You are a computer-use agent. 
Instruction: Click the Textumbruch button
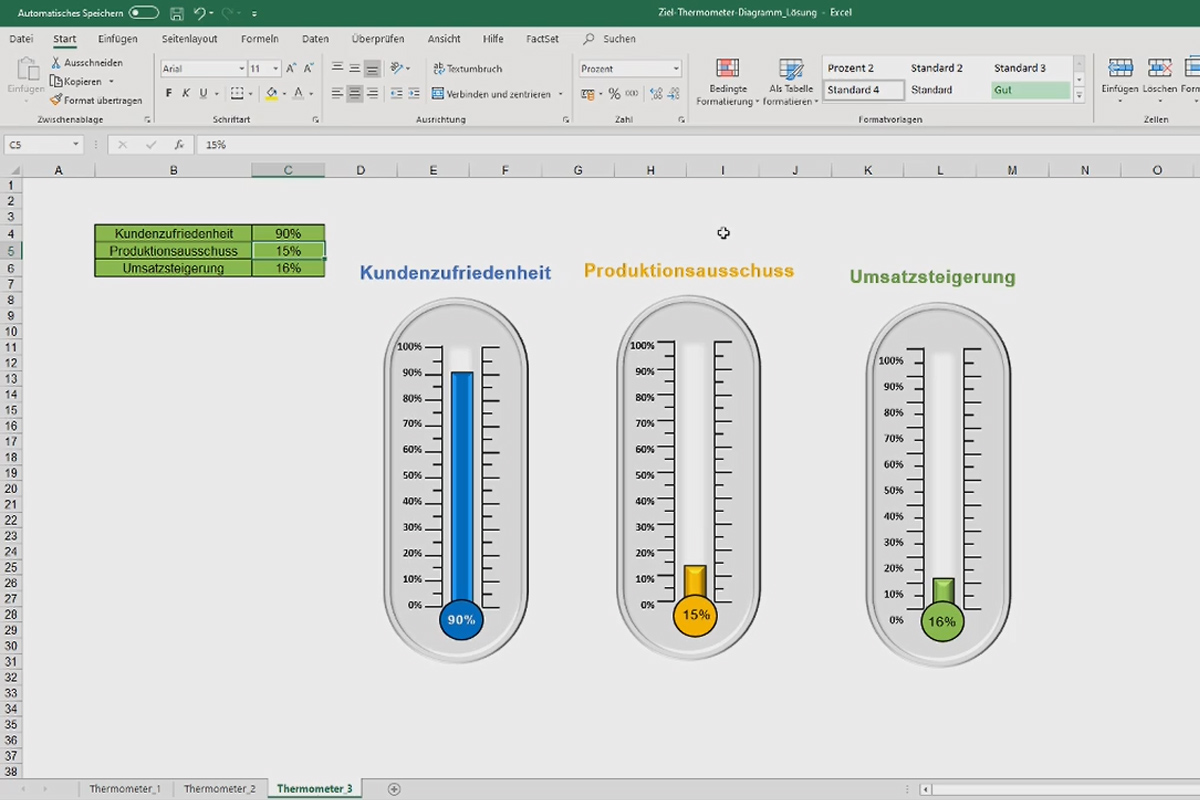pyautogui.click(x=467, y=69)
